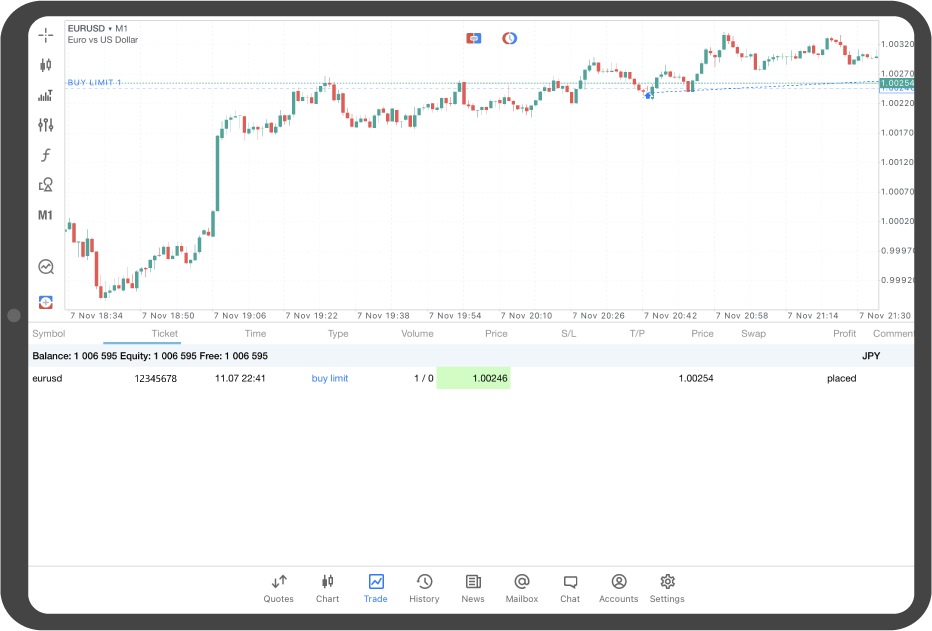Click the blue order arrow marker on chart

(x=648, y=95)
